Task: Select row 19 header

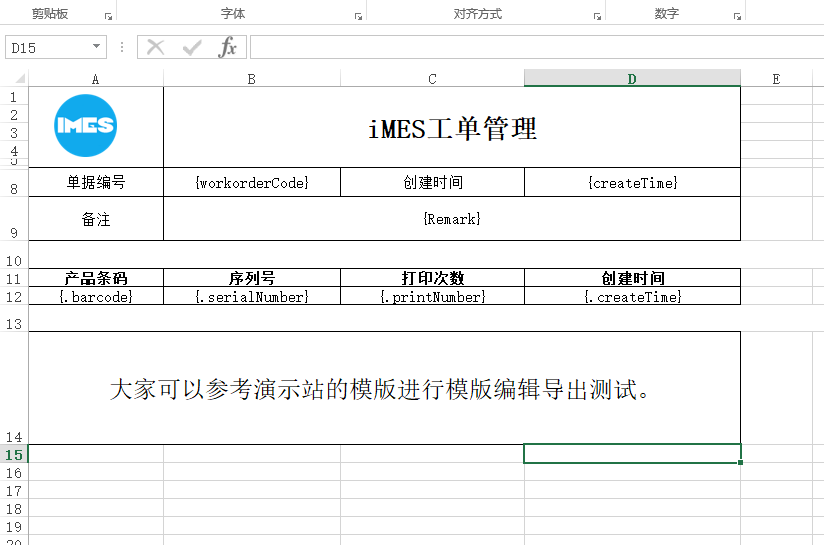Action: coord(14,526)
